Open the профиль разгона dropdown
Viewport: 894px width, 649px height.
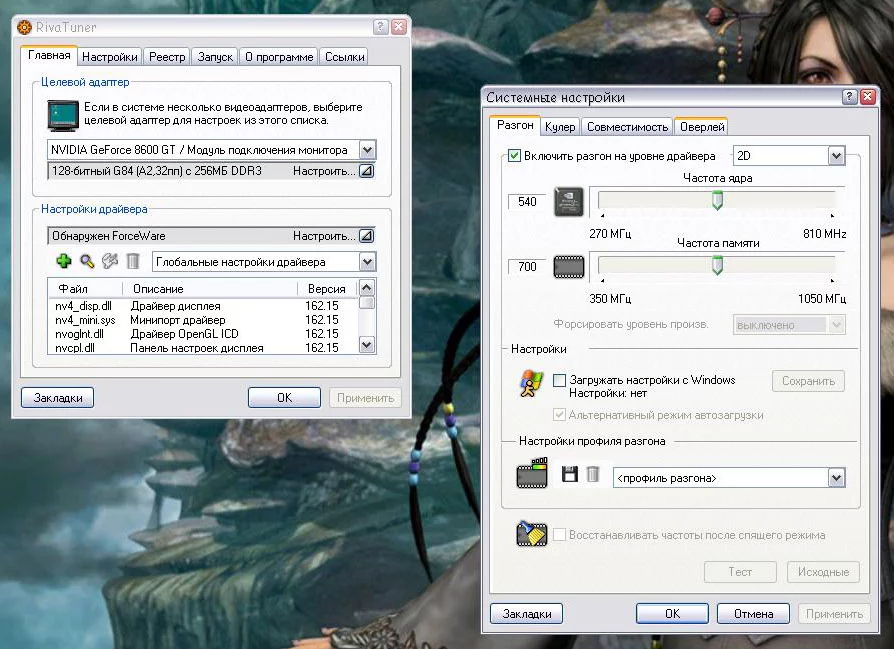click(x=836, y=478)
